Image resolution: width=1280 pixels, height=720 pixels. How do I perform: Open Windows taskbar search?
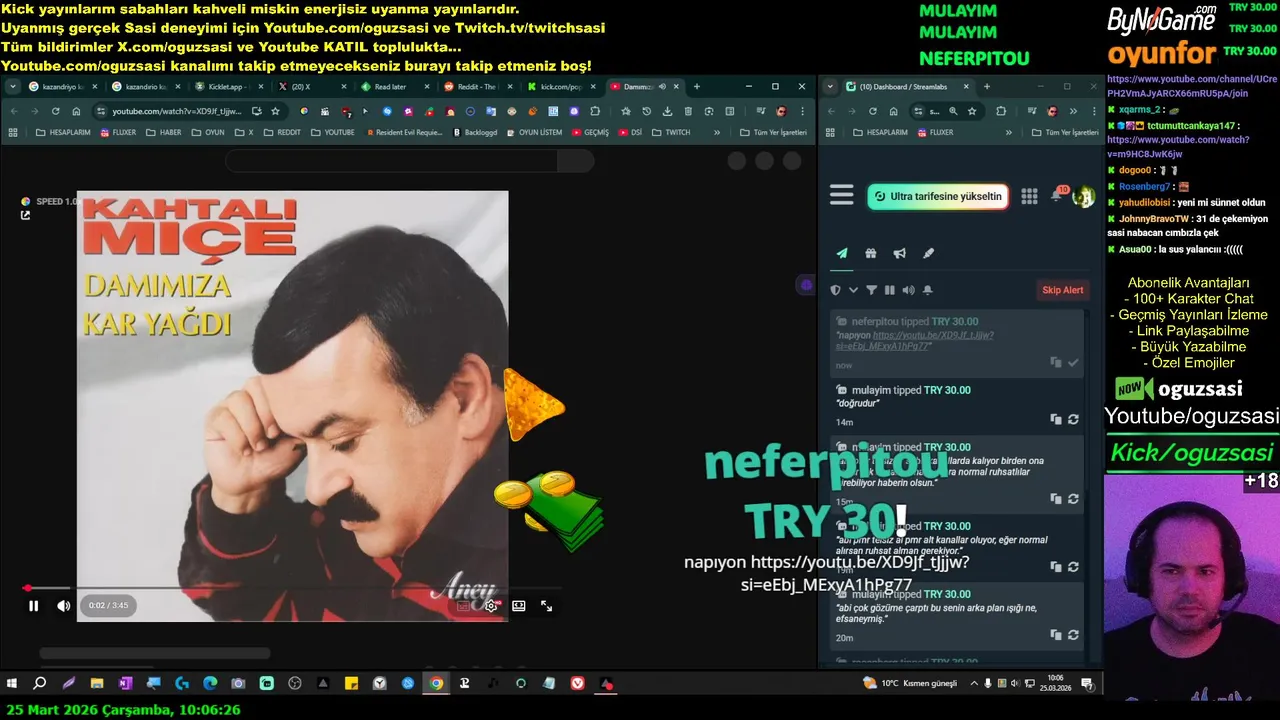[x=40, y=683]
